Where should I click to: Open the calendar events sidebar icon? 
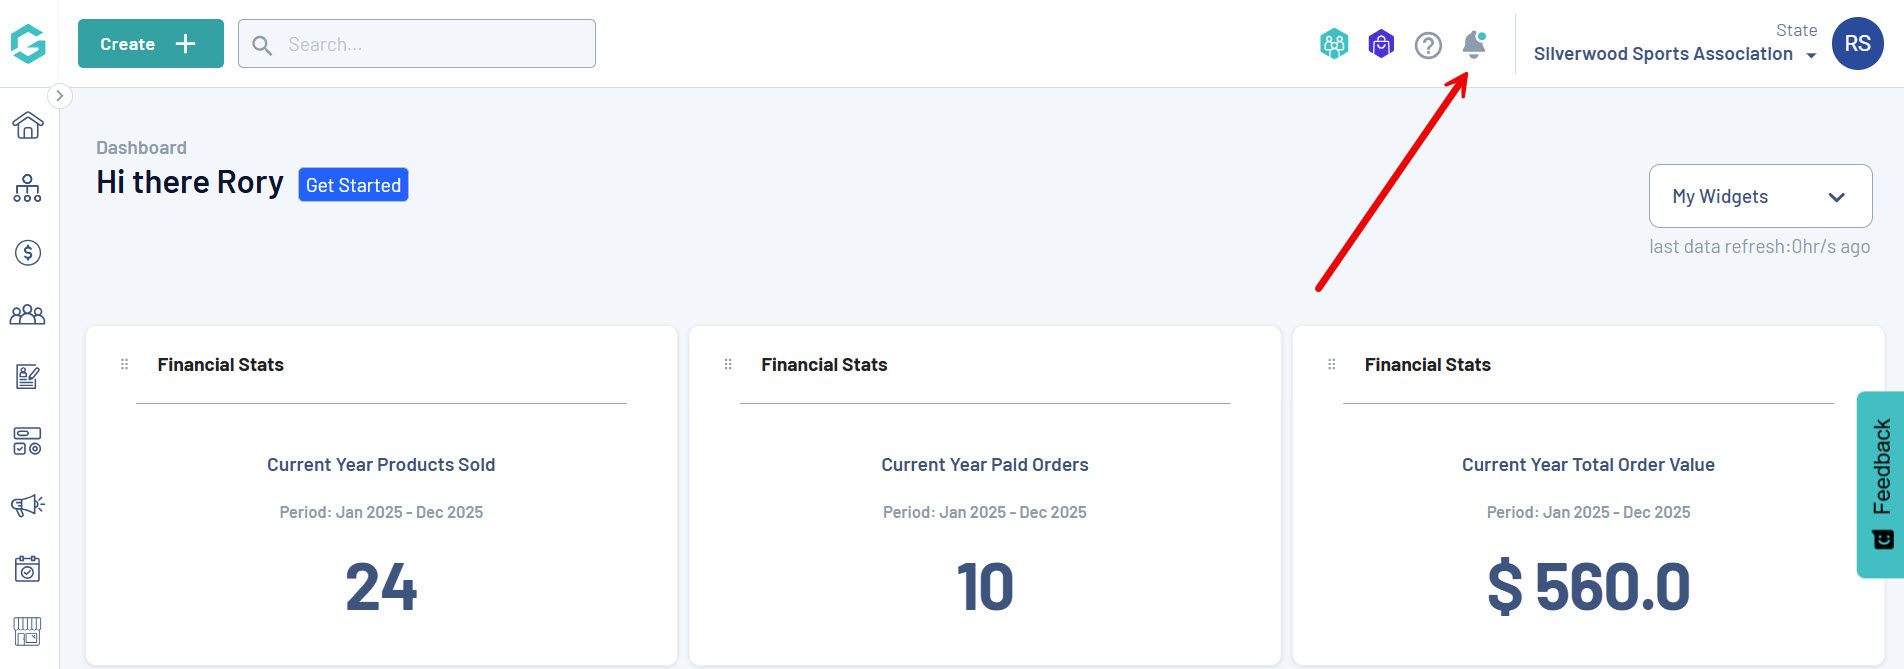click(x=28, y=568)
